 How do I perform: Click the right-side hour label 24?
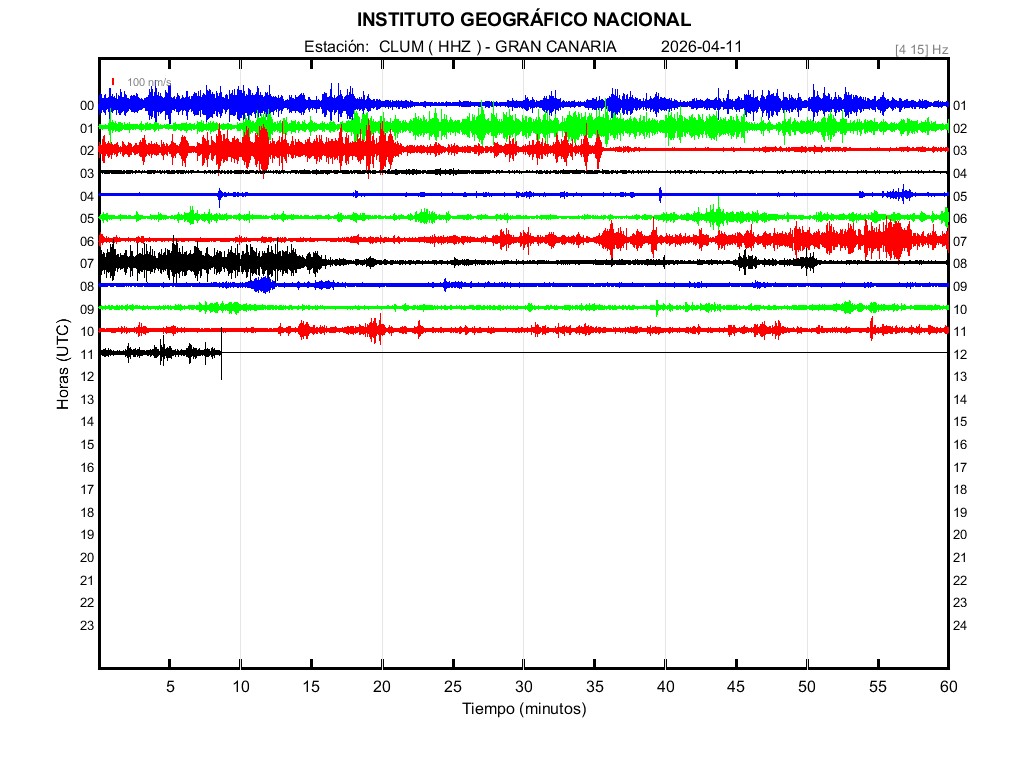click(x=960, y=626)
